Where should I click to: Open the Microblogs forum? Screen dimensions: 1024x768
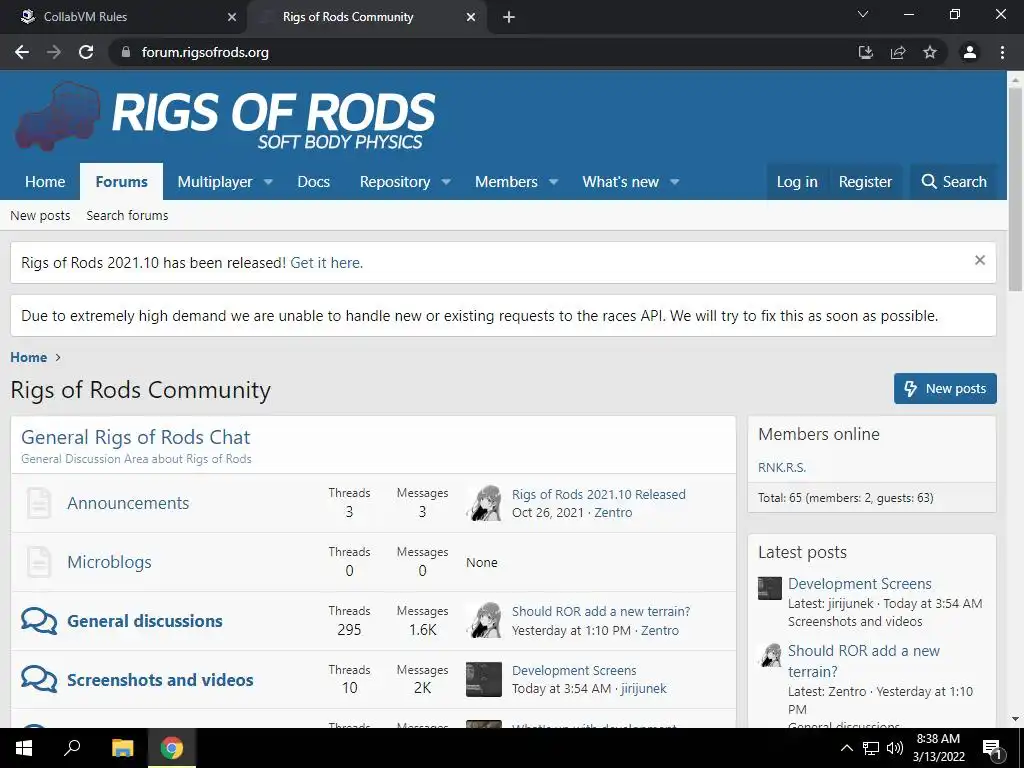[109, 562]
